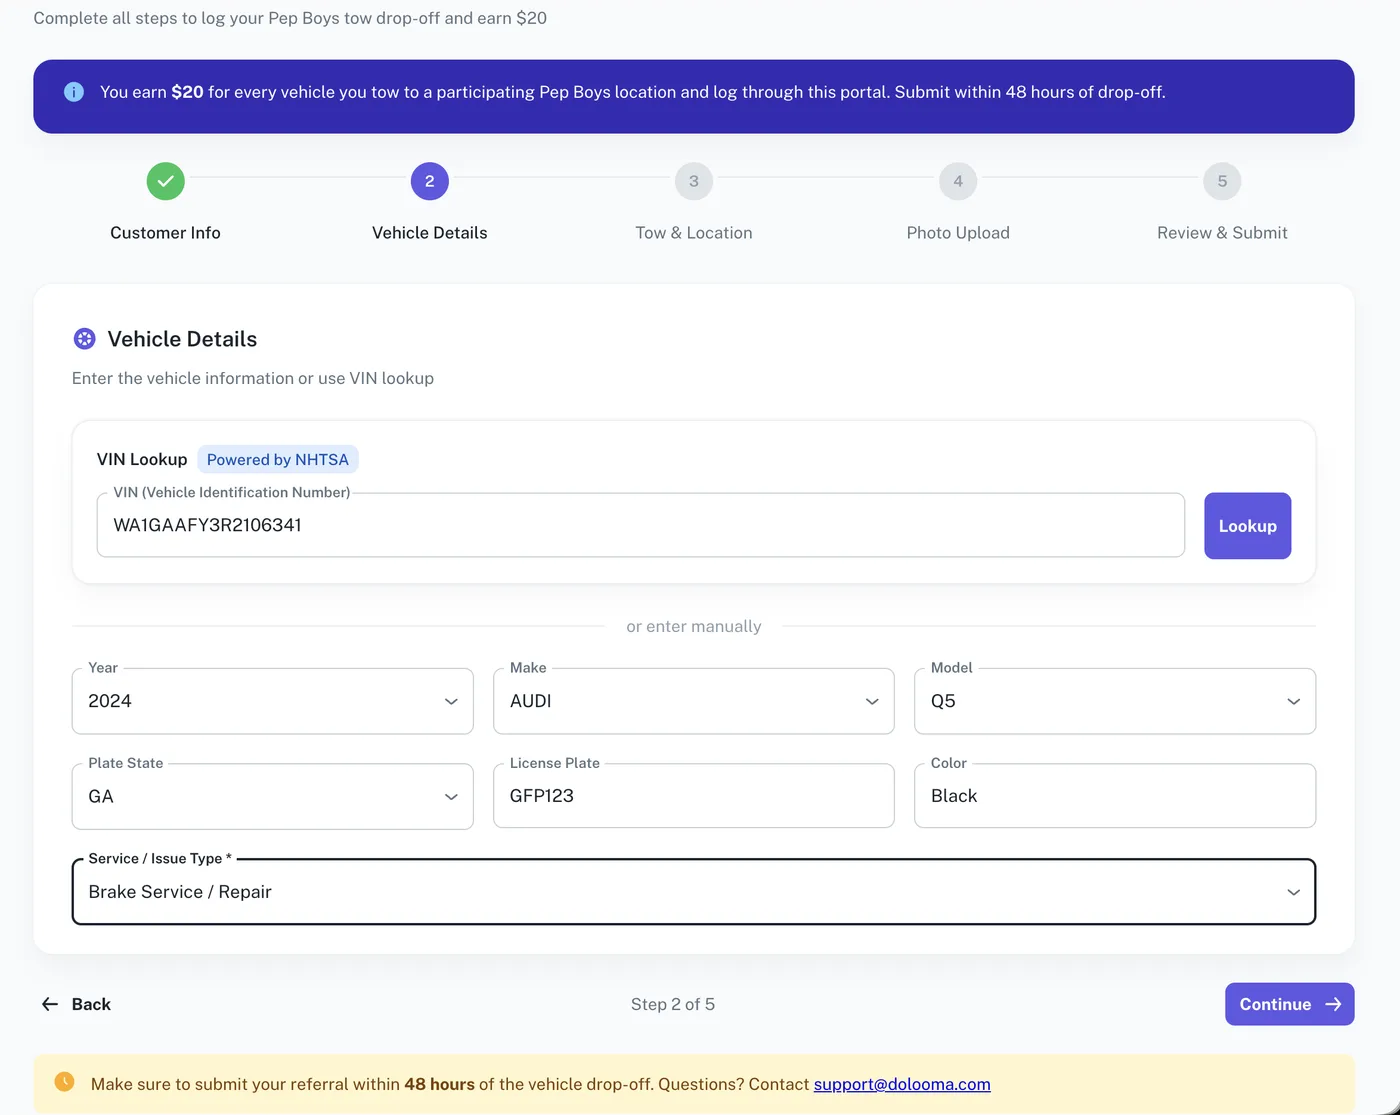Viewport: 1400px width, 1115px height.
Task: Focus the License Plate field
Action: (x=694, y=796)
